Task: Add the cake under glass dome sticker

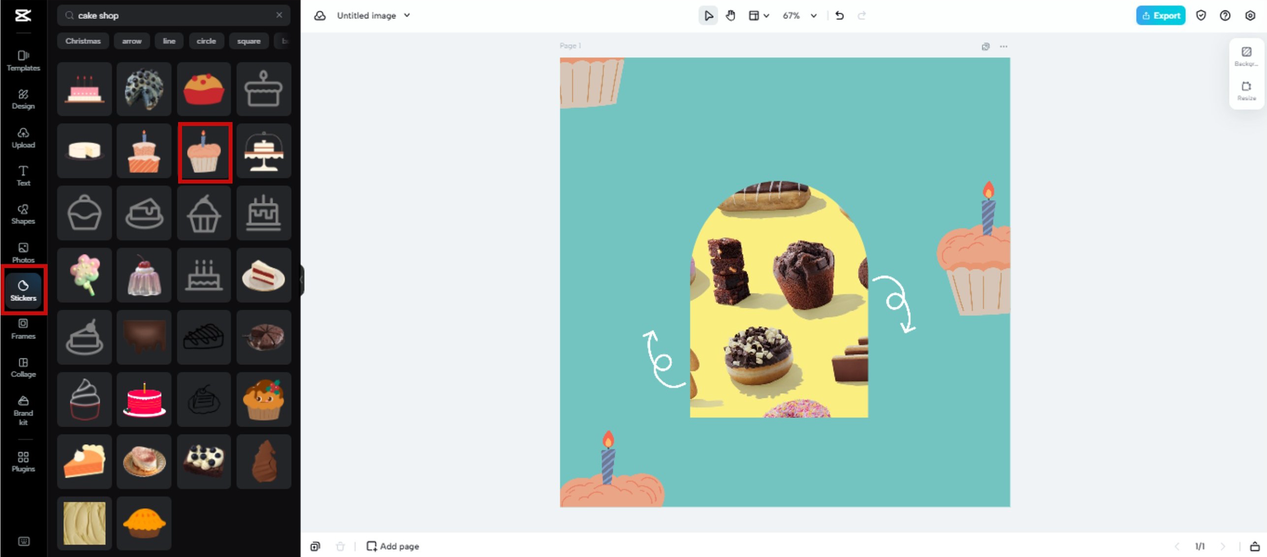Action: (x=264, y=151)
